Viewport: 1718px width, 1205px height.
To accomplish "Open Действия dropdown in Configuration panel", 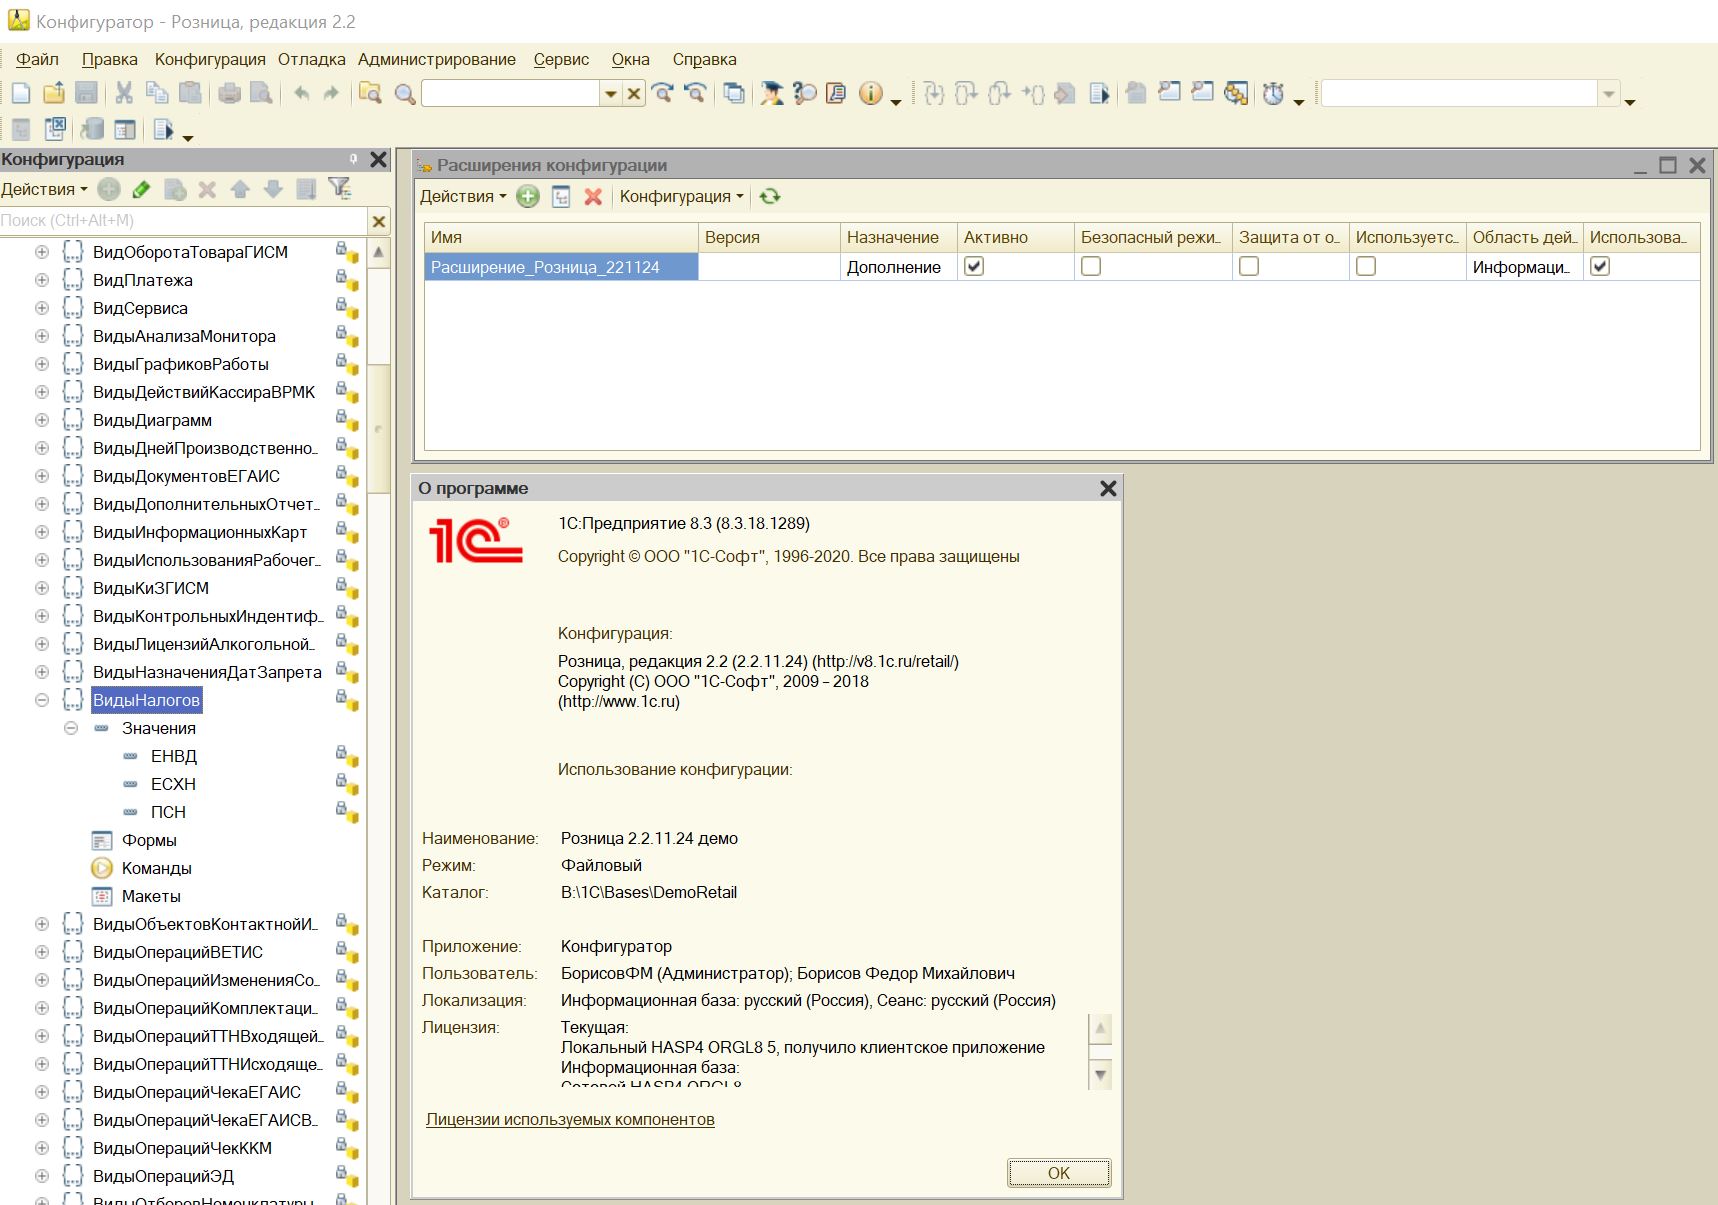I will (44, 189).
